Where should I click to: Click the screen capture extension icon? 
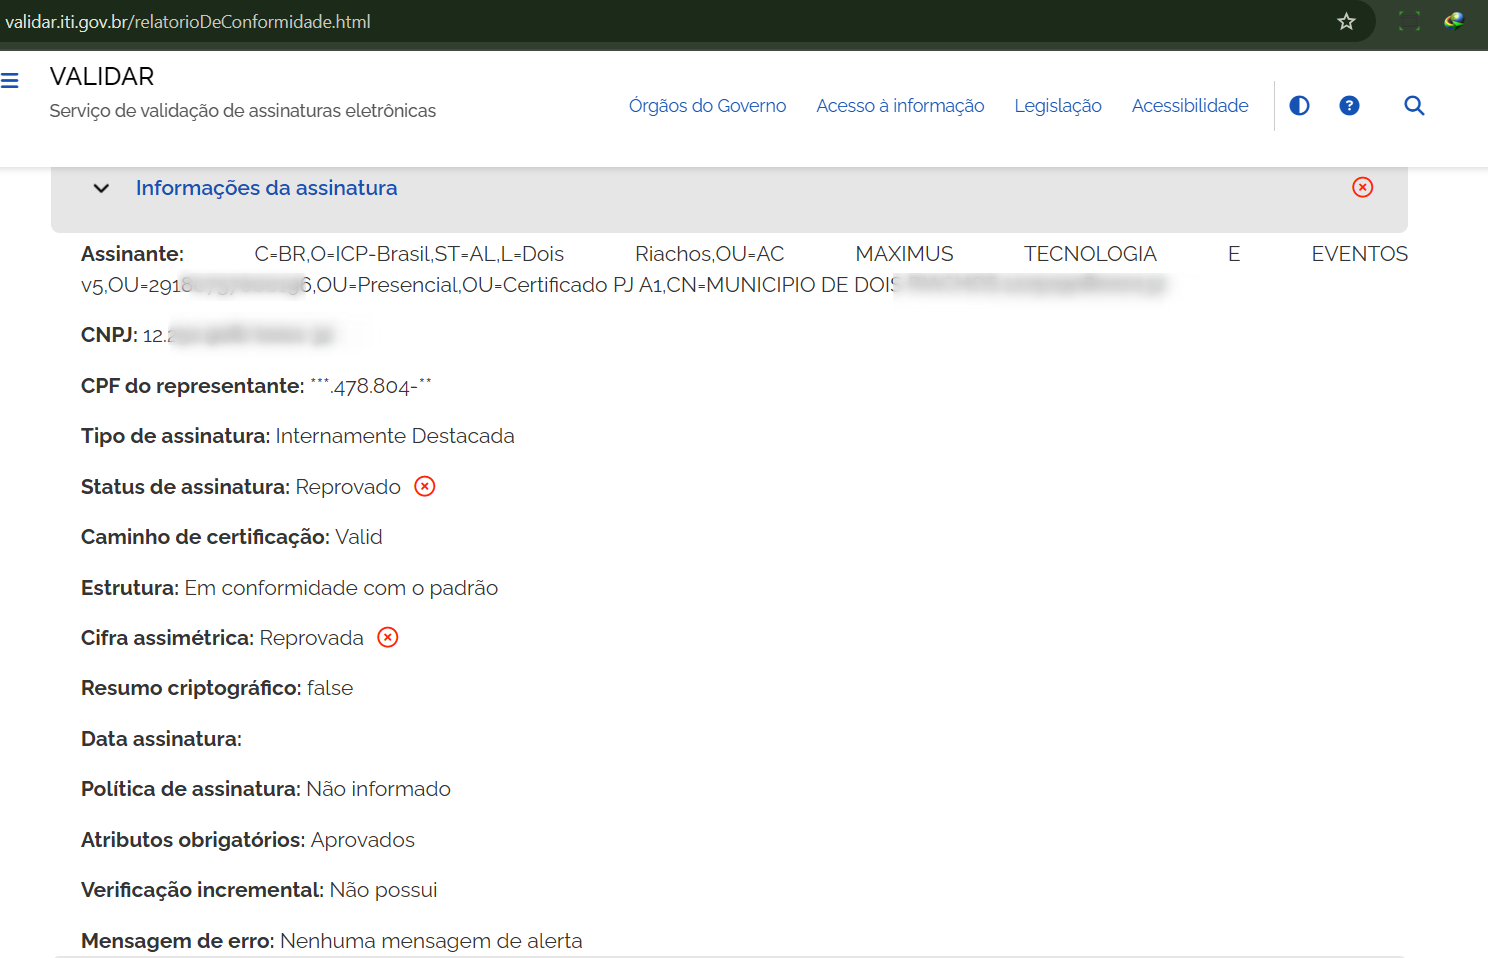1408,21
